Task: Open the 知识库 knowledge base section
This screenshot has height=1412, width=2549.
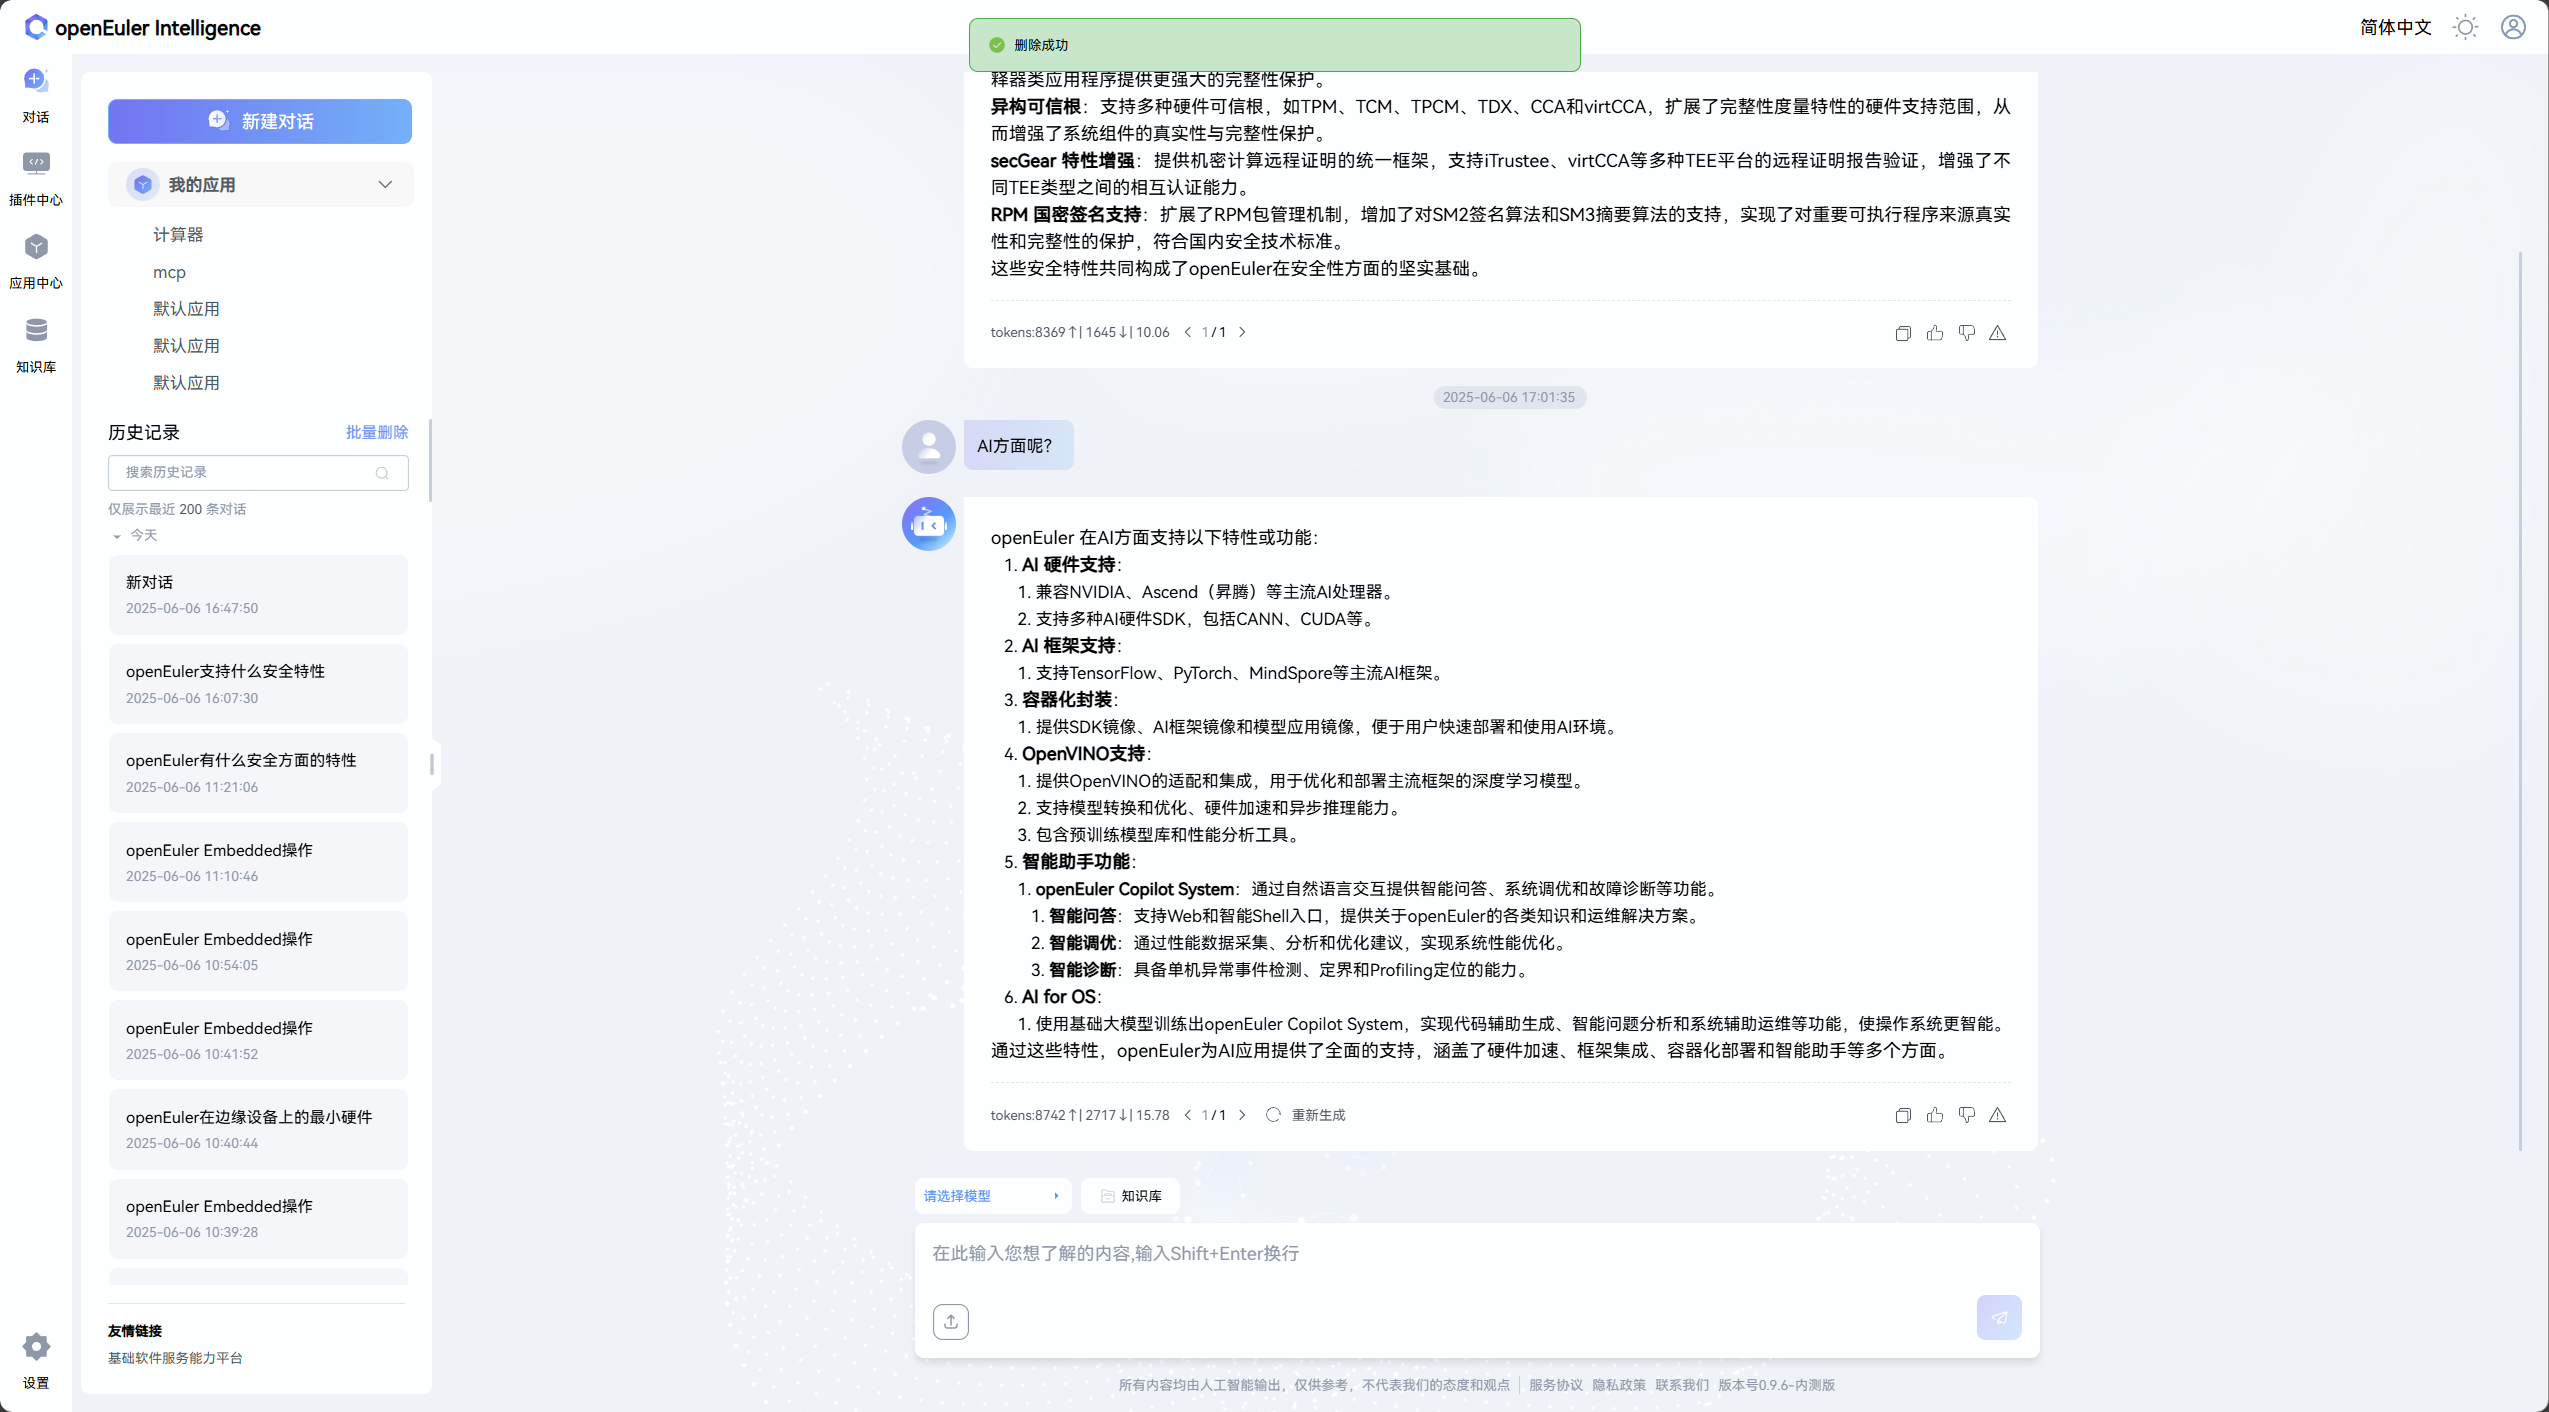Action: 36,345
